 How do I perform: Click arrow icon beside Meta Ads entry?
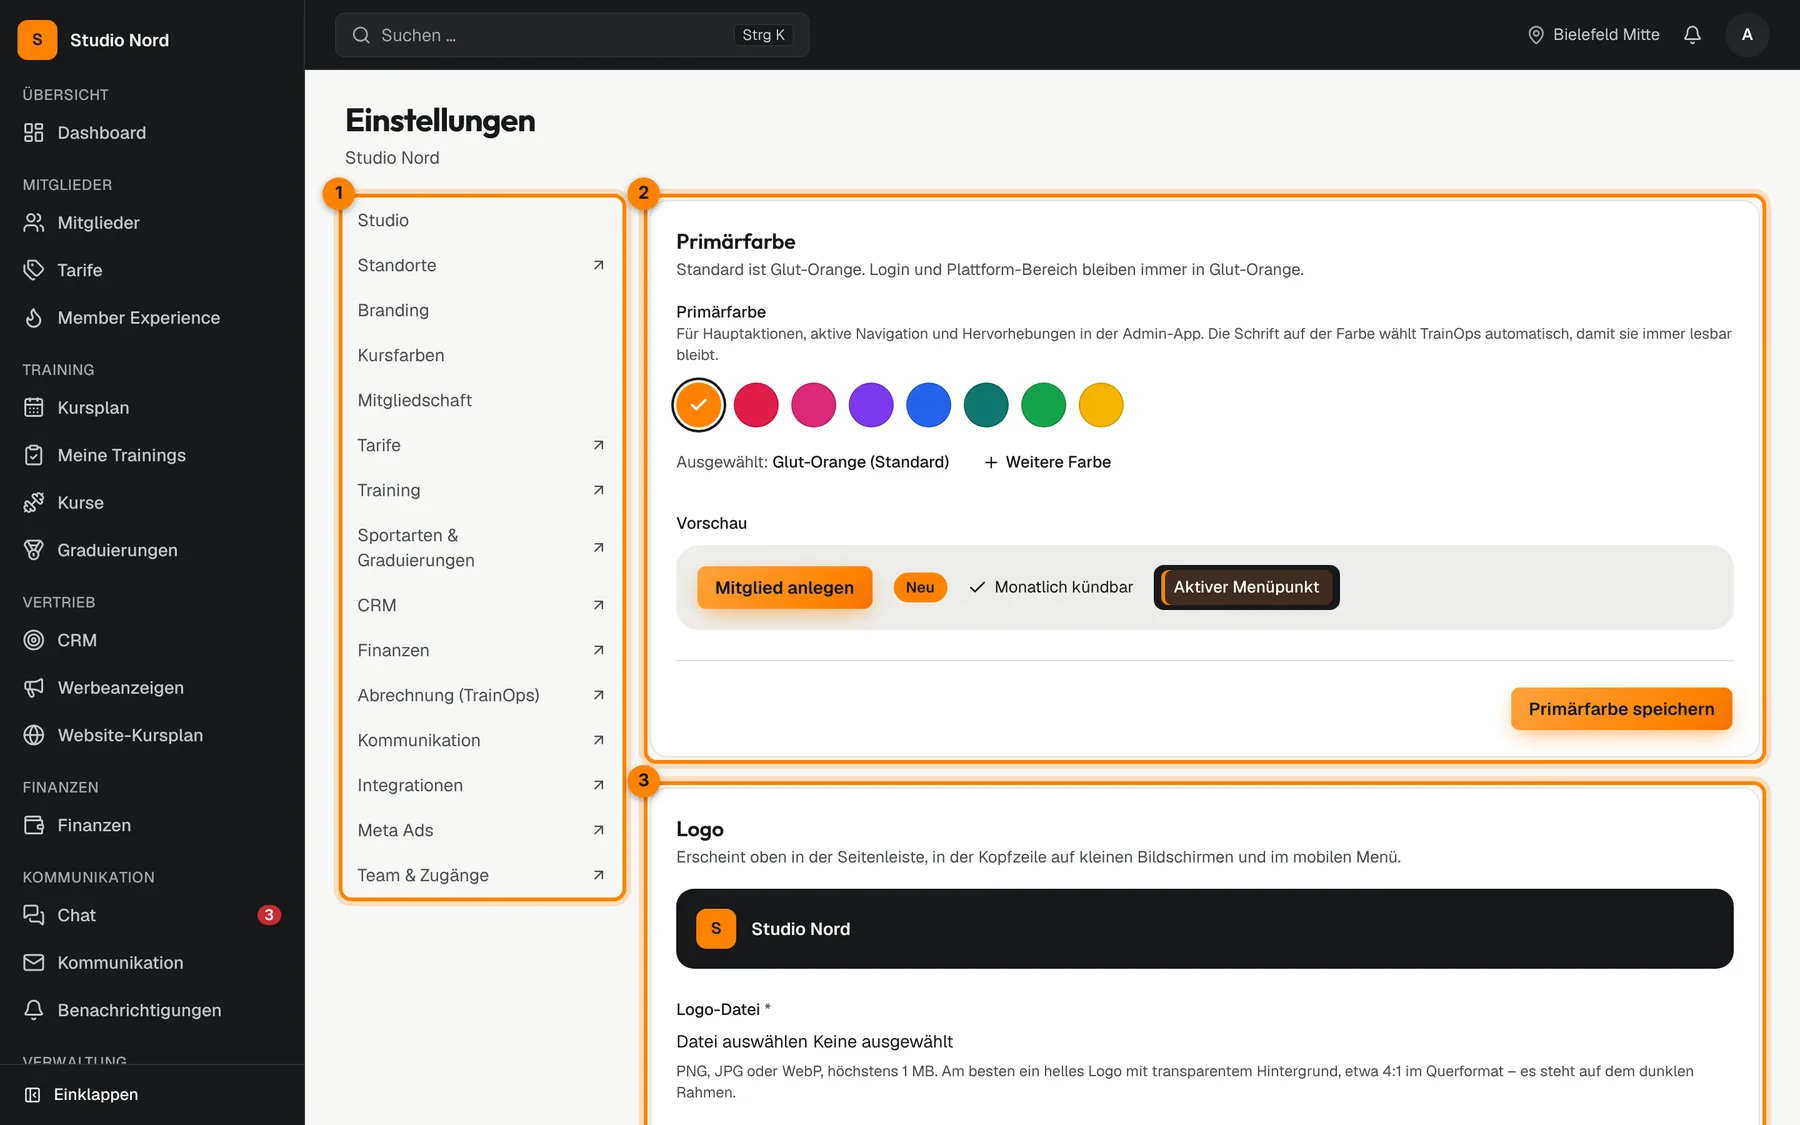[598, 830]
